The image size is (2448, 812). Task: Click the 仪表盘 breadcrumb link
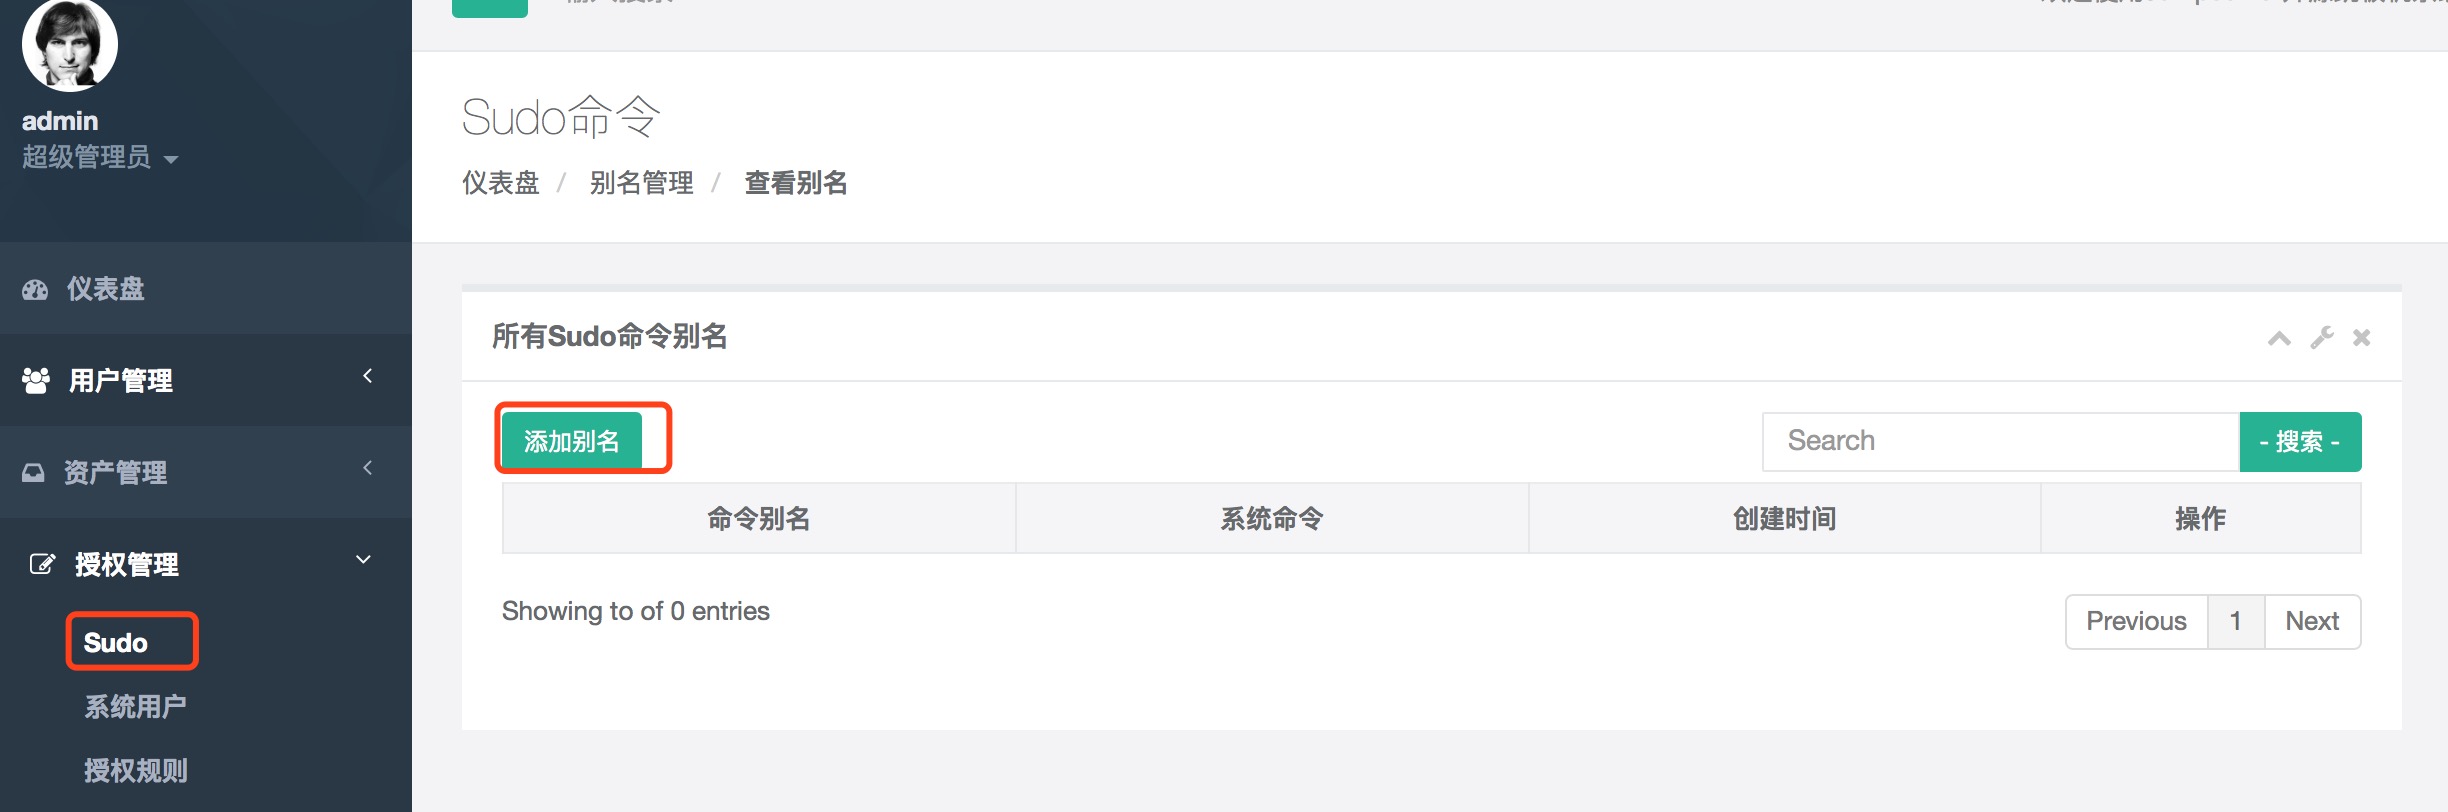click(x=500, y=183)
